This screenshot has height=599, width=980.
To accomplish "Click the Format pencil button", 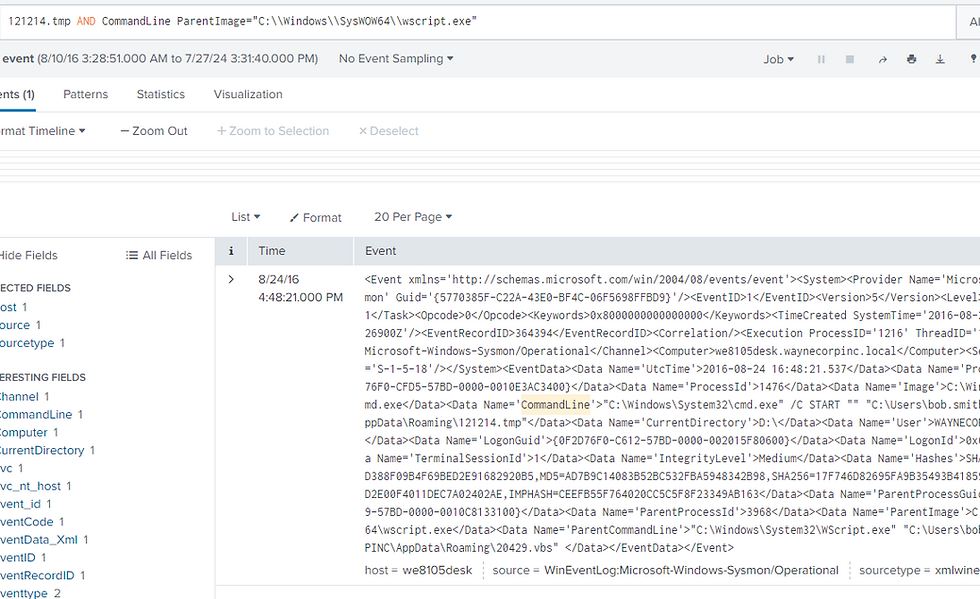I will [315, 217].
